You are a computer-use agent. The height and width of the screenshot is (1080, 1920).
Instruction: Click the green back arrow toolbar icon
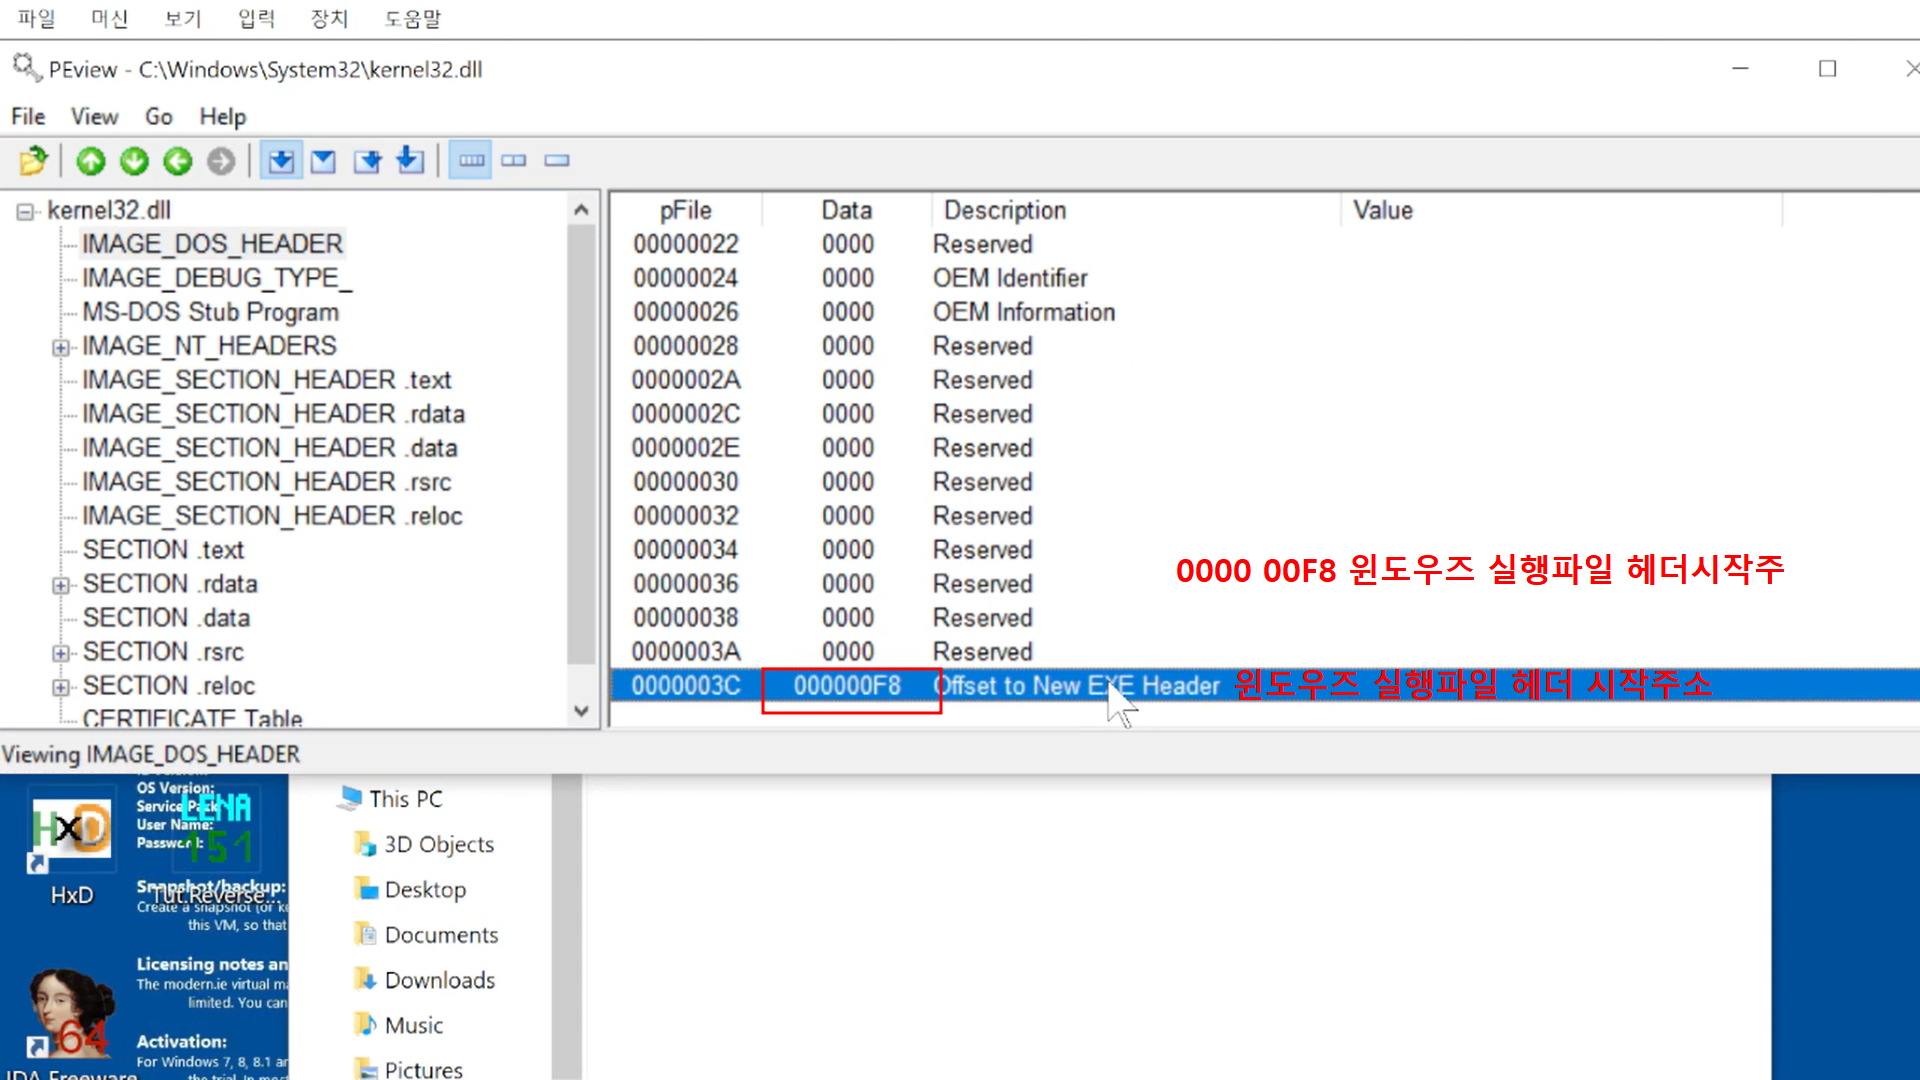[178, 160]
